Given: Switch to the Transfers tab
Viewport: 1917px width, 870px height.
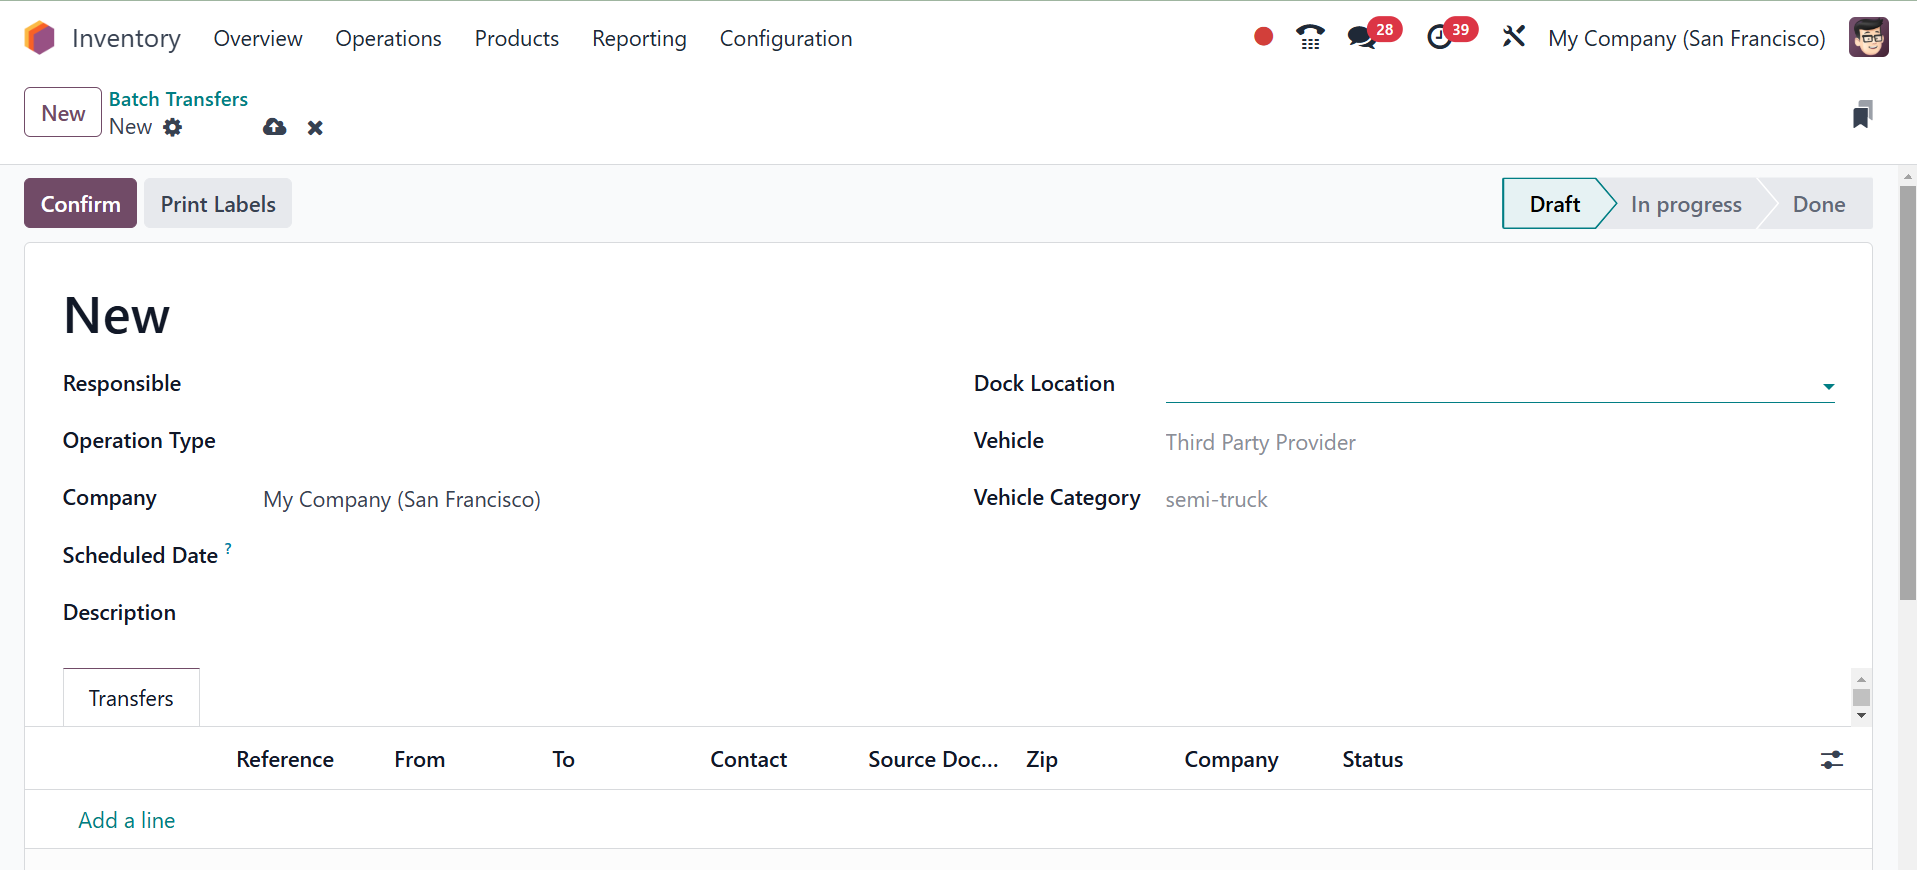Looking at the screenshot, I should (x=131, y=698).
